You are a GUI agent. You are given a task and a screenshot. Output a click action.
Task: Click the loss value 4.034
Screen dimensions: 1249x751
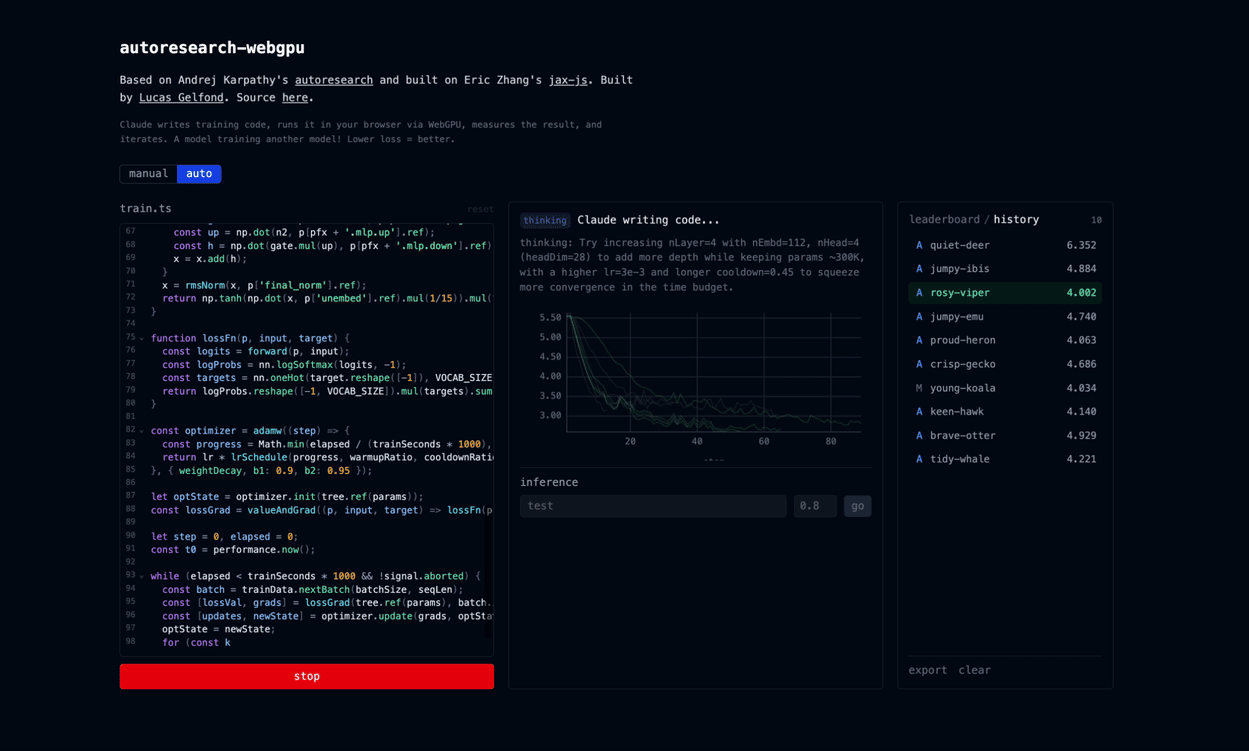pos(1081,388)
